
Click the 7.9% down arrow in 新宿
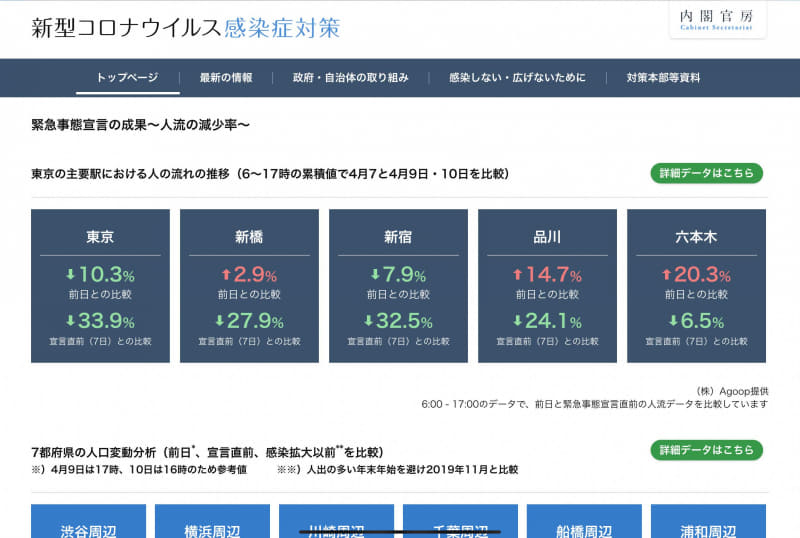(x=375, y=275)
